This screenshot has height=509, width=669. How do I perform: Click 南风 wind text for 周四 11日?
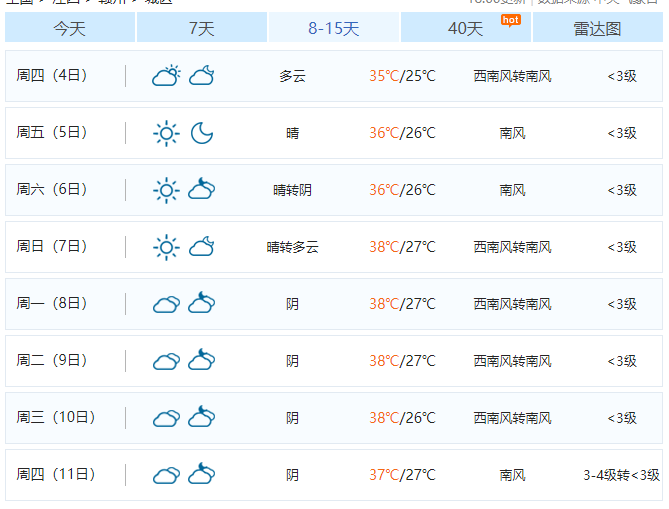512,475
